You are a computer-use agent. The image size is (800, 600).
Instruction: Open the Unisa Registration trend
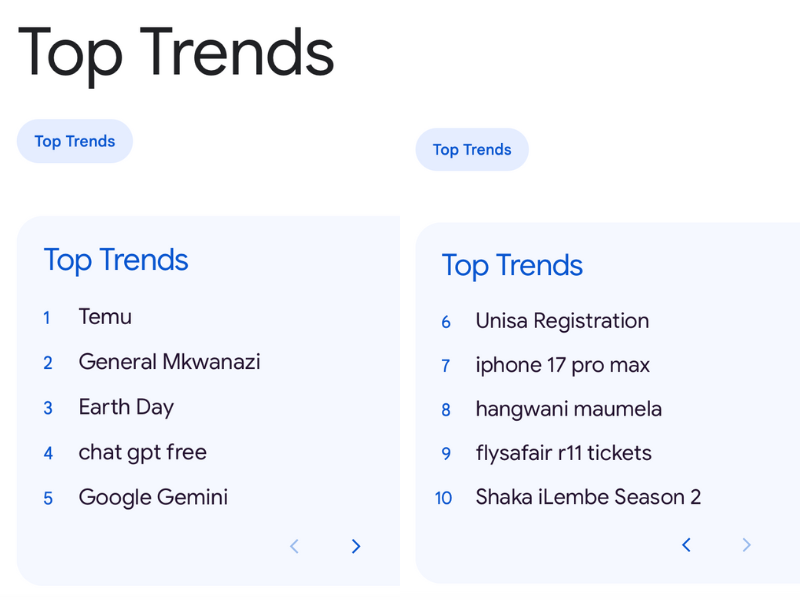coord(561,321)
